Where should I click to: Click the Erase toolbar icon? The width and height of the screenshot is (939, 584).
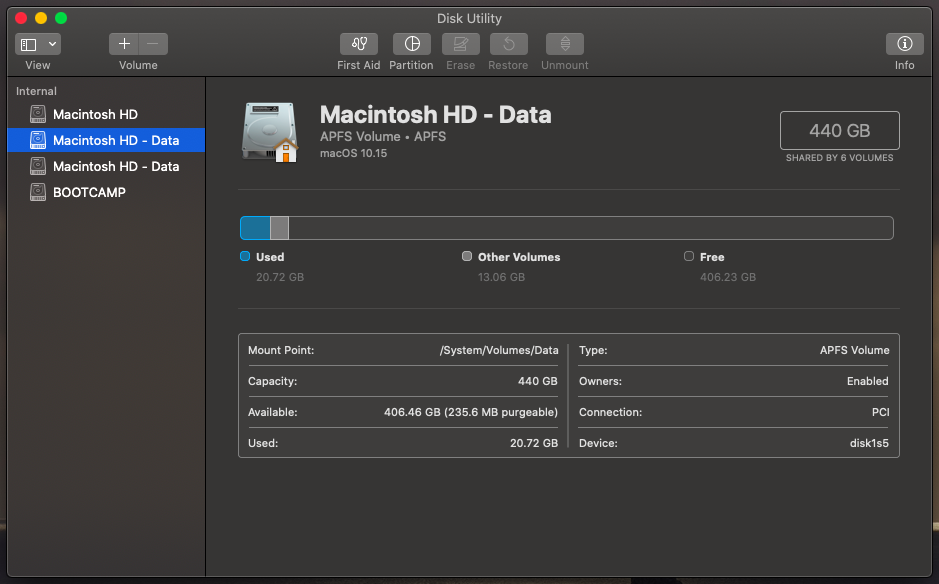[461, 44]
